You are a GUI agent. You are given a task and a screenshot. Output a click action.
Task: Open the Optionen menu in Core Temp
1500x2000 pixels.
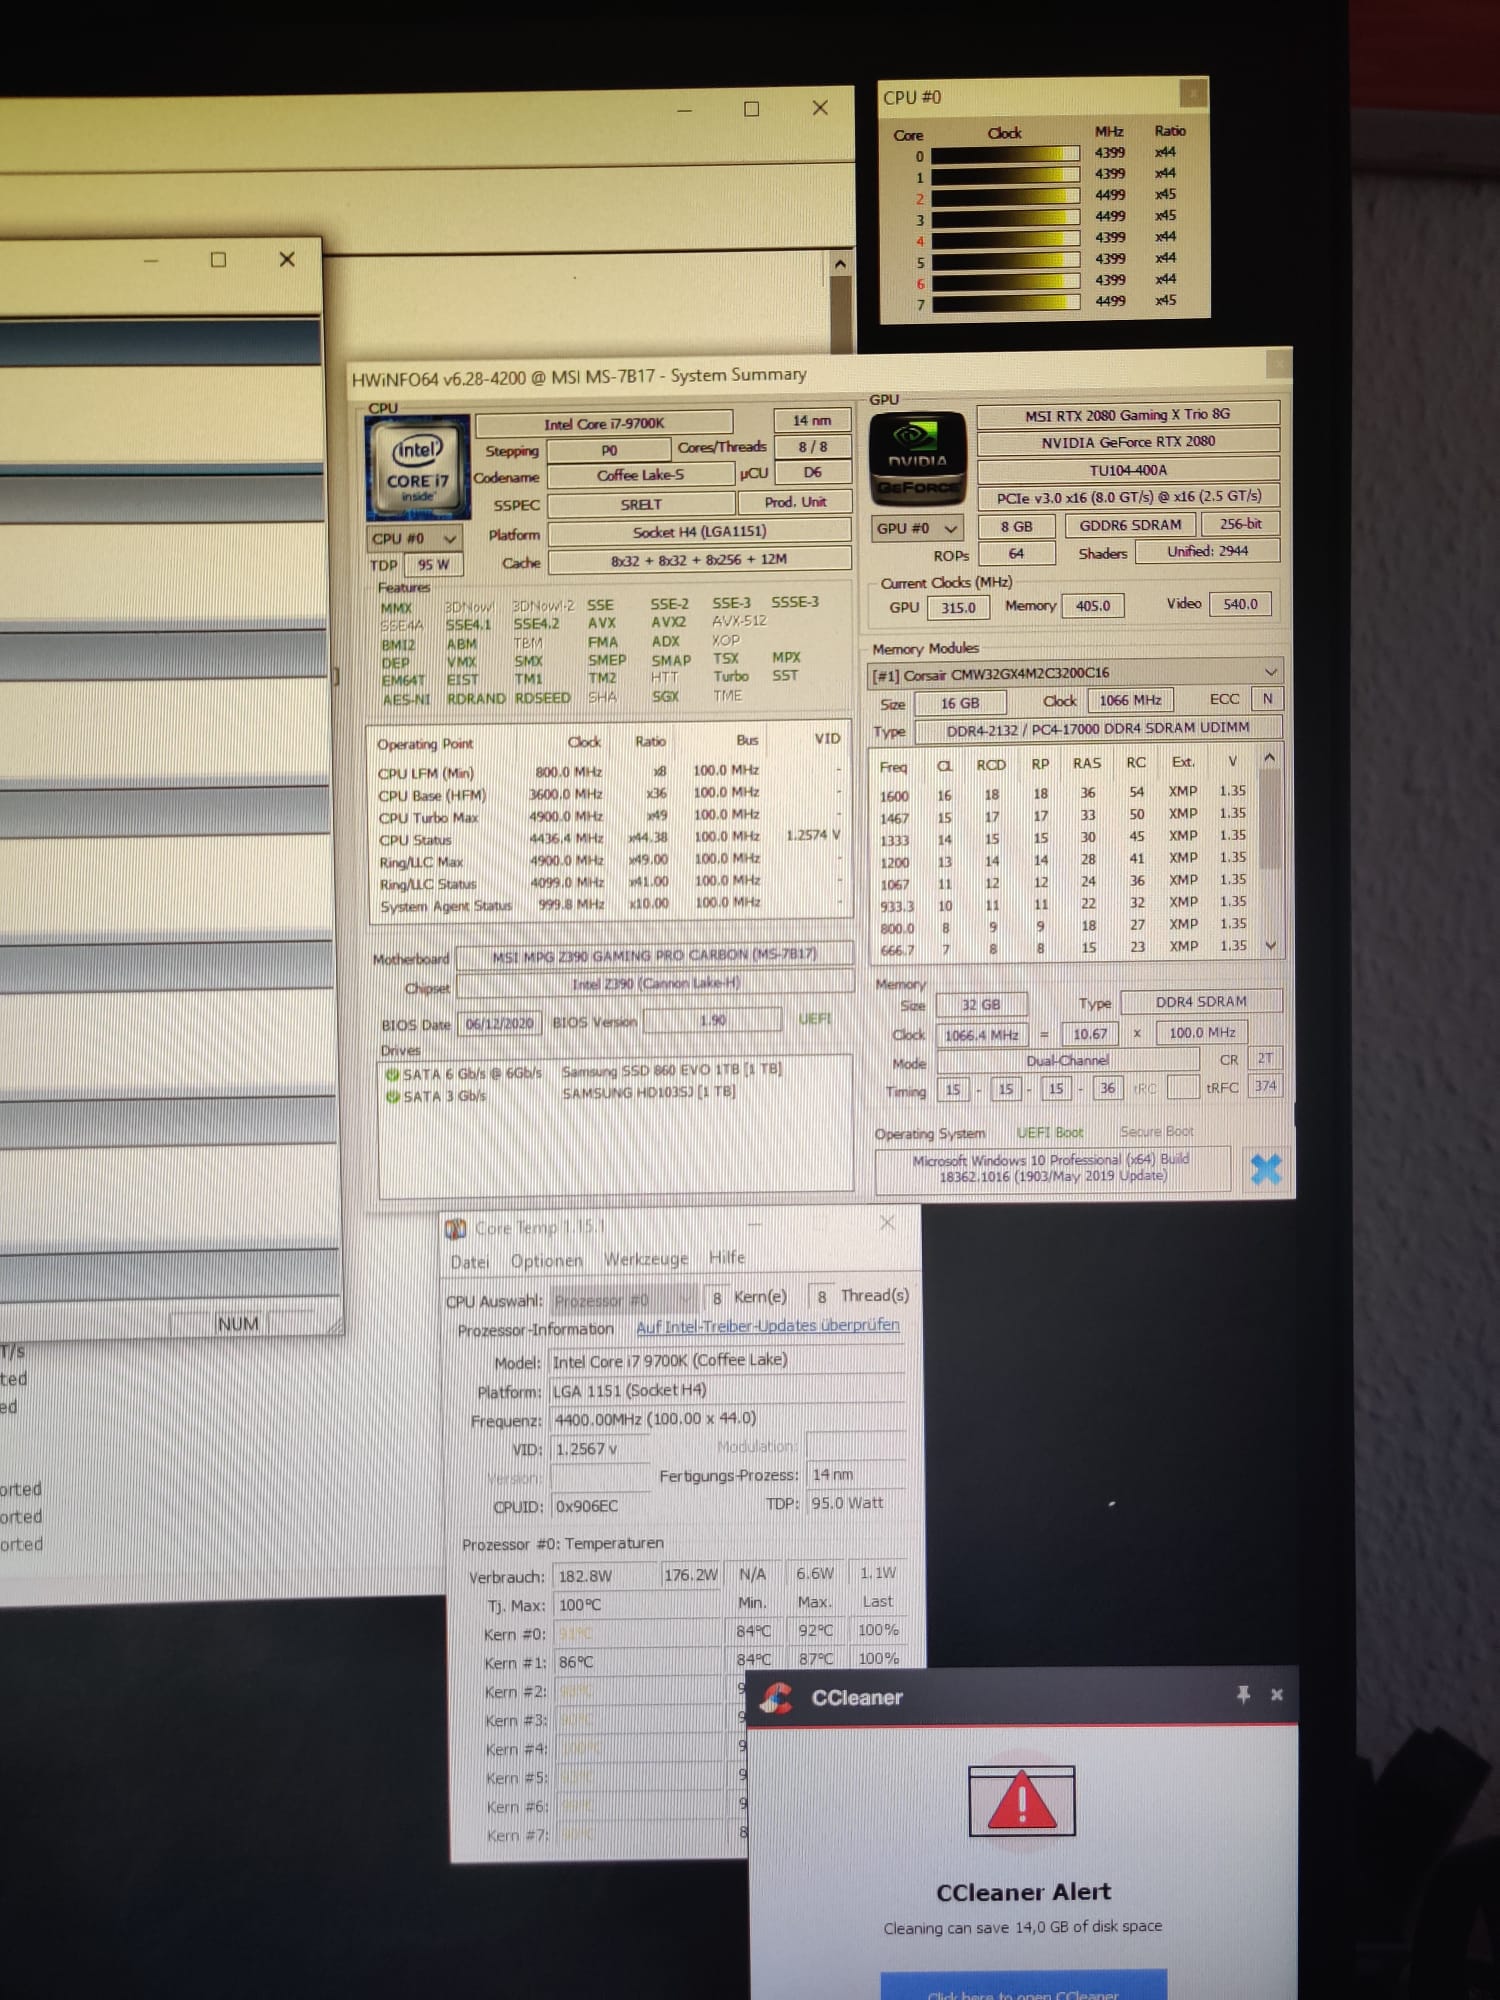pos(546,1261)
